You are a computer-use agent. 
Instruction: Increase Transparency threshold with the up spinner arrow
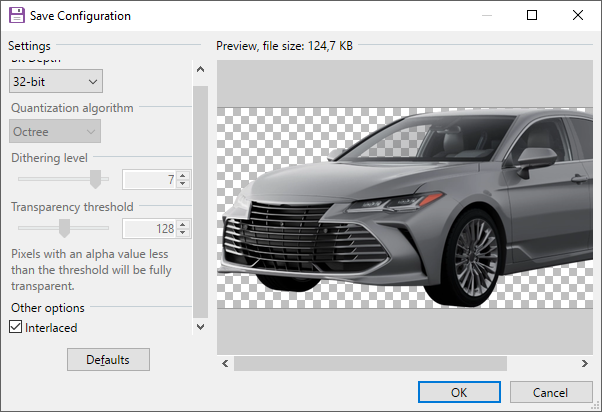pyautogui.click(x=183, y=225)
